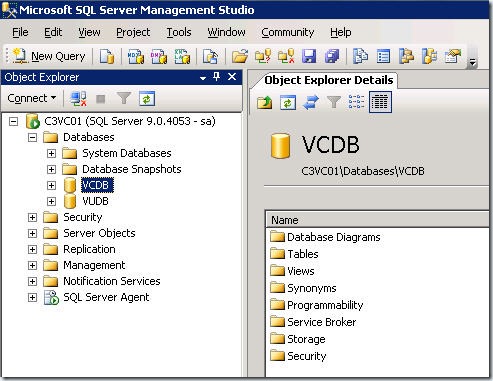Open the toolbar options overflow arrow
493x381 pixels.
coord(472,62)
